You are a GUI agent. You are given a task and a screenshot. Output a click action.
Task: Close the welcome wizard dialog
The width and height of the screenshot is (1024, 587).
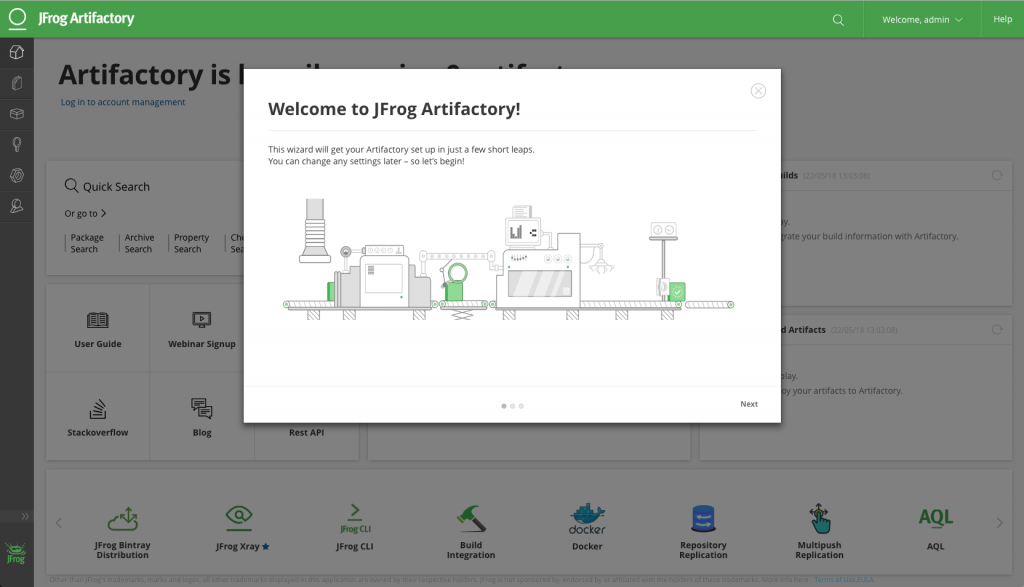click(x=758, y=91)
